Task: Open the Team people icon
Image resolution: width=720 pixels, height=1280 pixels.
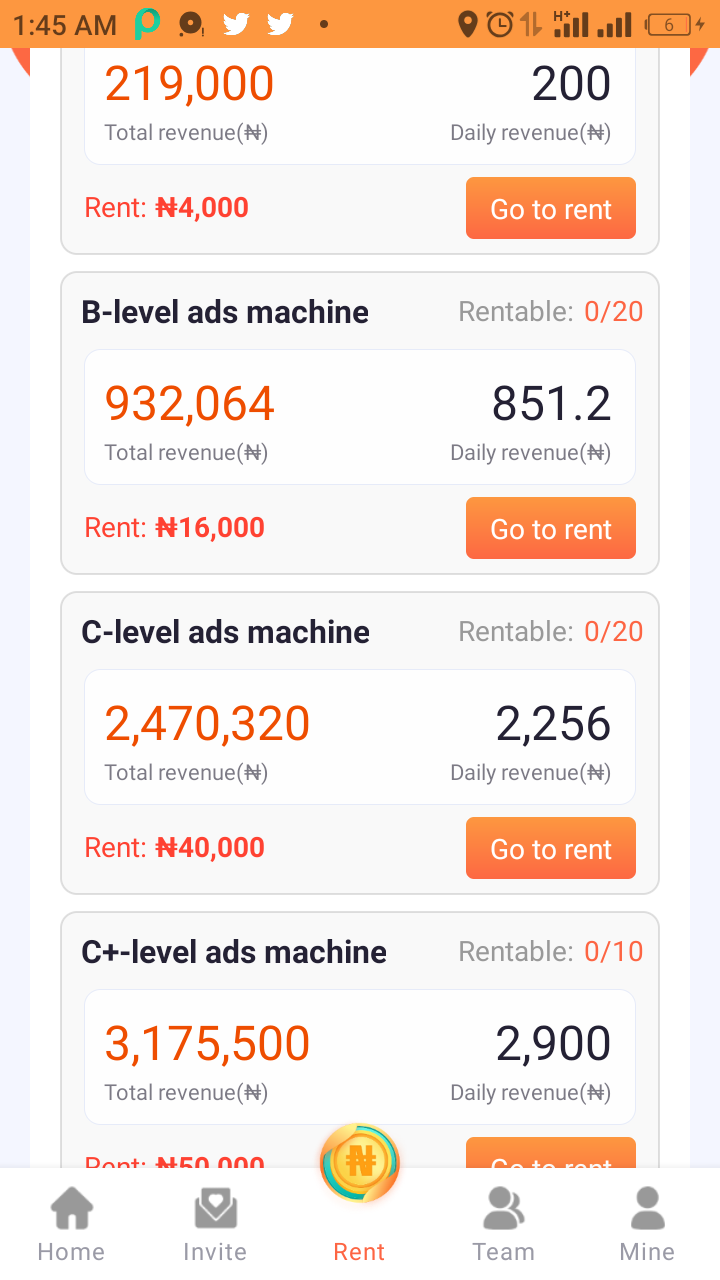Action: [504, 1208]
